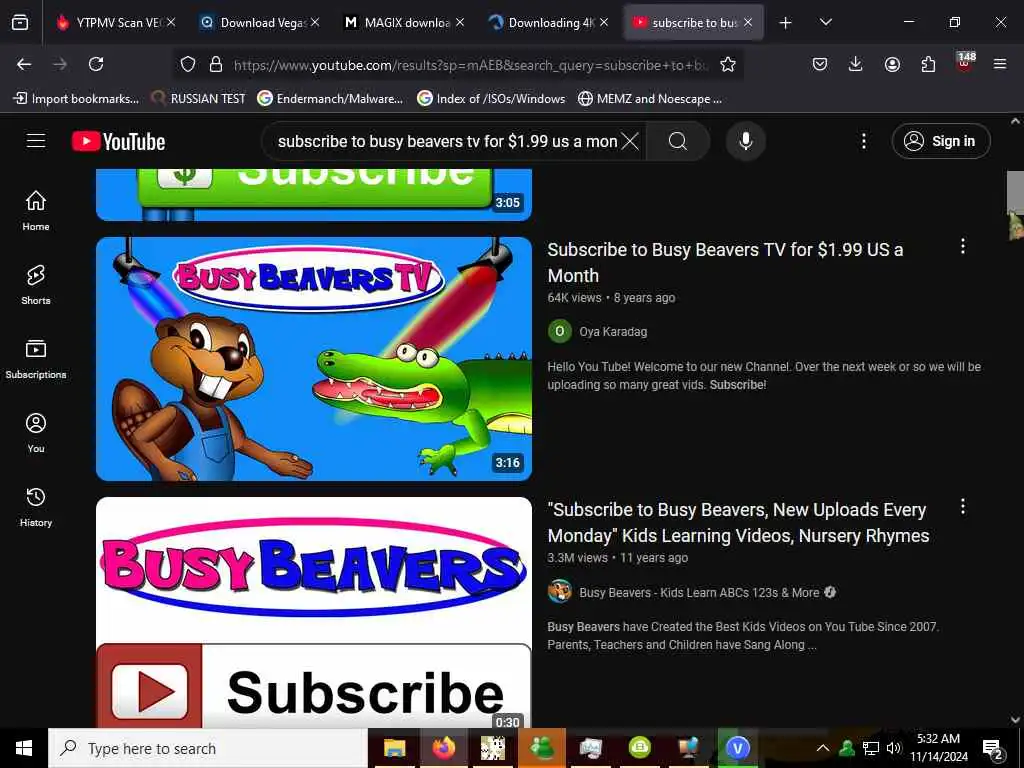1024x768 pixels.
Task: Visit Oya Karadag channel name
Action: [613, 332]
